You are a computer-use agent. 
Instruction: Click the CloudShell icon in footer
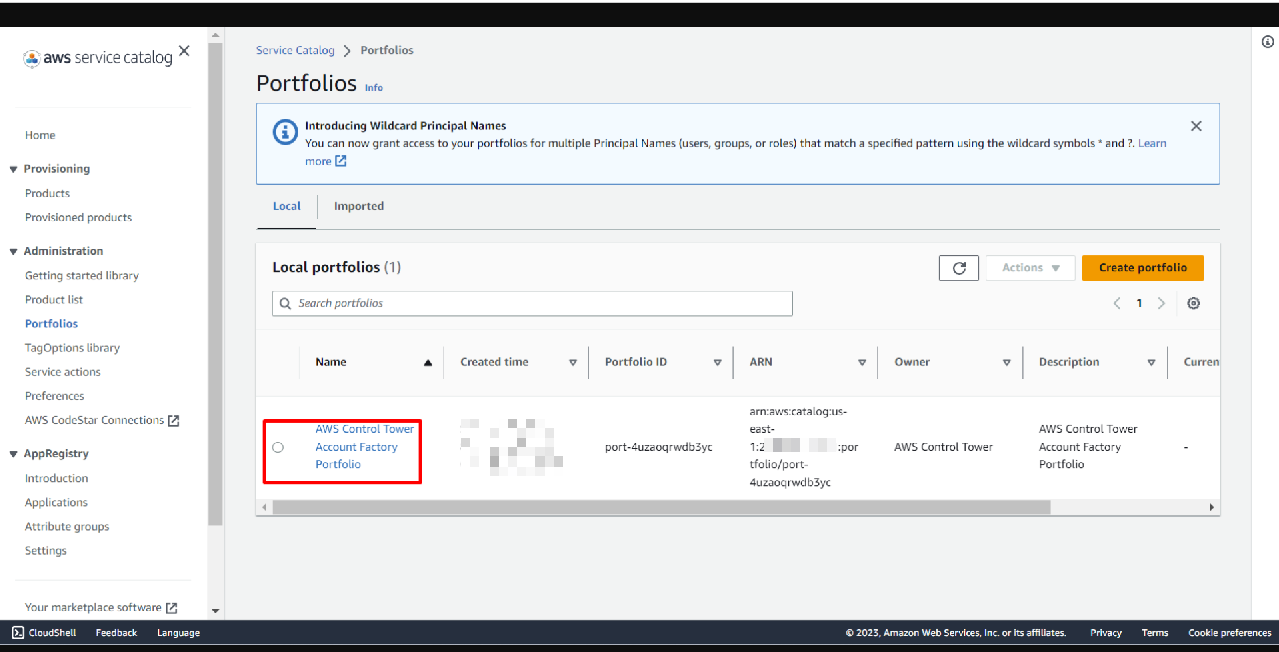point(18,633)
